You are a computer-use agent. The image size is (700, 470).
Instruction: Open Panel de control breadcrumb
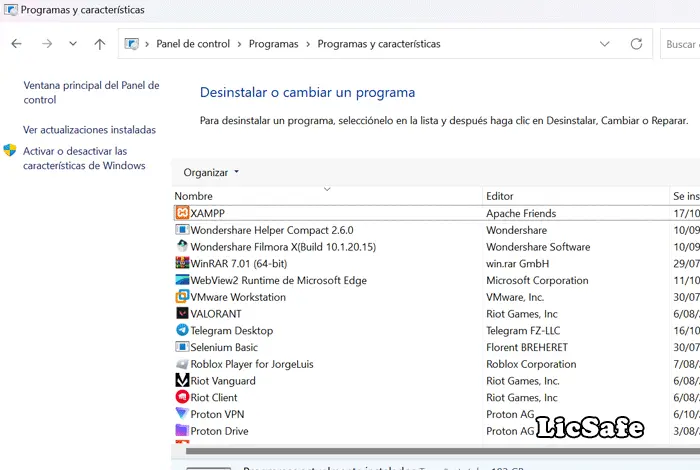[193, 44]
